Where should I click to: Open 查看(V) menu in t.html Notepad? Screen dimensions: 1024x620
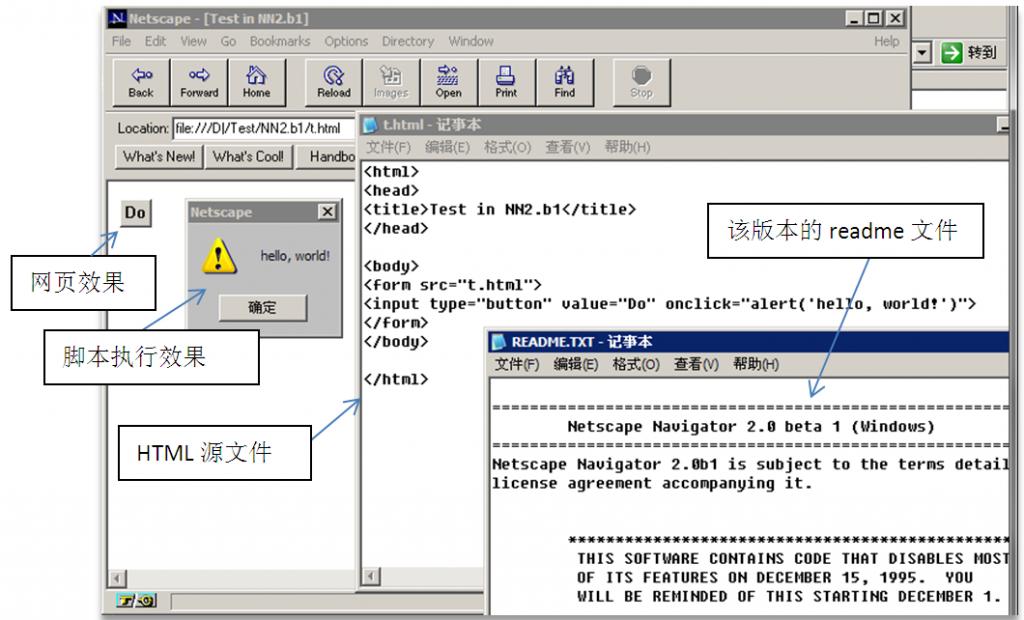pos(568,147)
